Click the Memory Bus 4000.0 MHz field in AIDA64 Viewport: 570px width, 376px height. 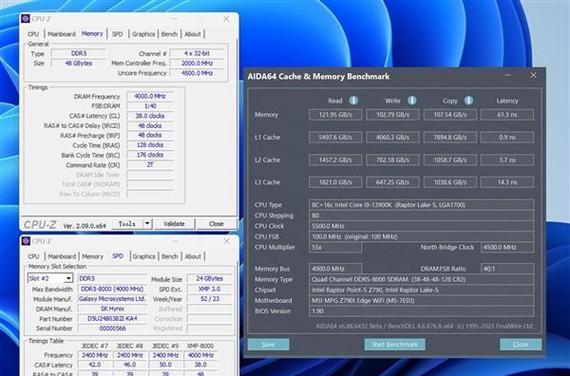tap(335, 269)
